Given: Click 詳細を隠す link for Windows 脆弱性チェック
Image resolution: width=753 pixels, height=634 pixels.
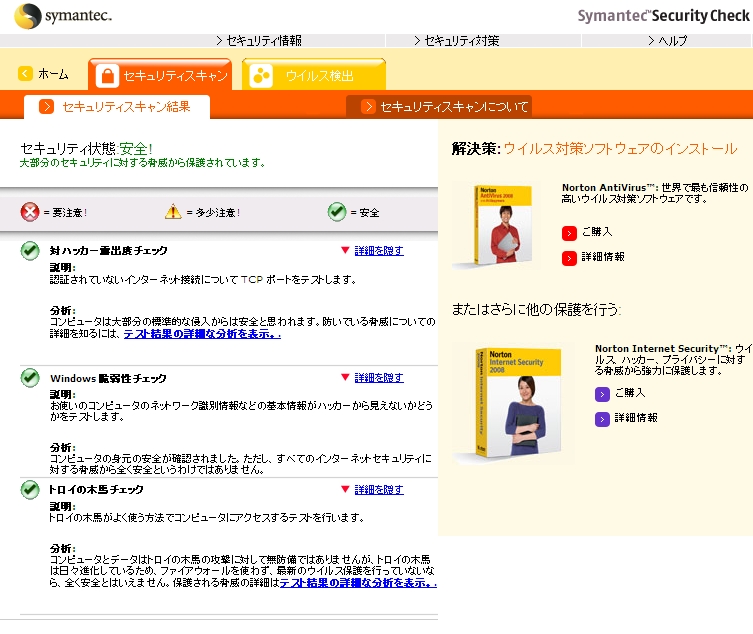Looking at the screenshot, I should click(x=379, y=378).
